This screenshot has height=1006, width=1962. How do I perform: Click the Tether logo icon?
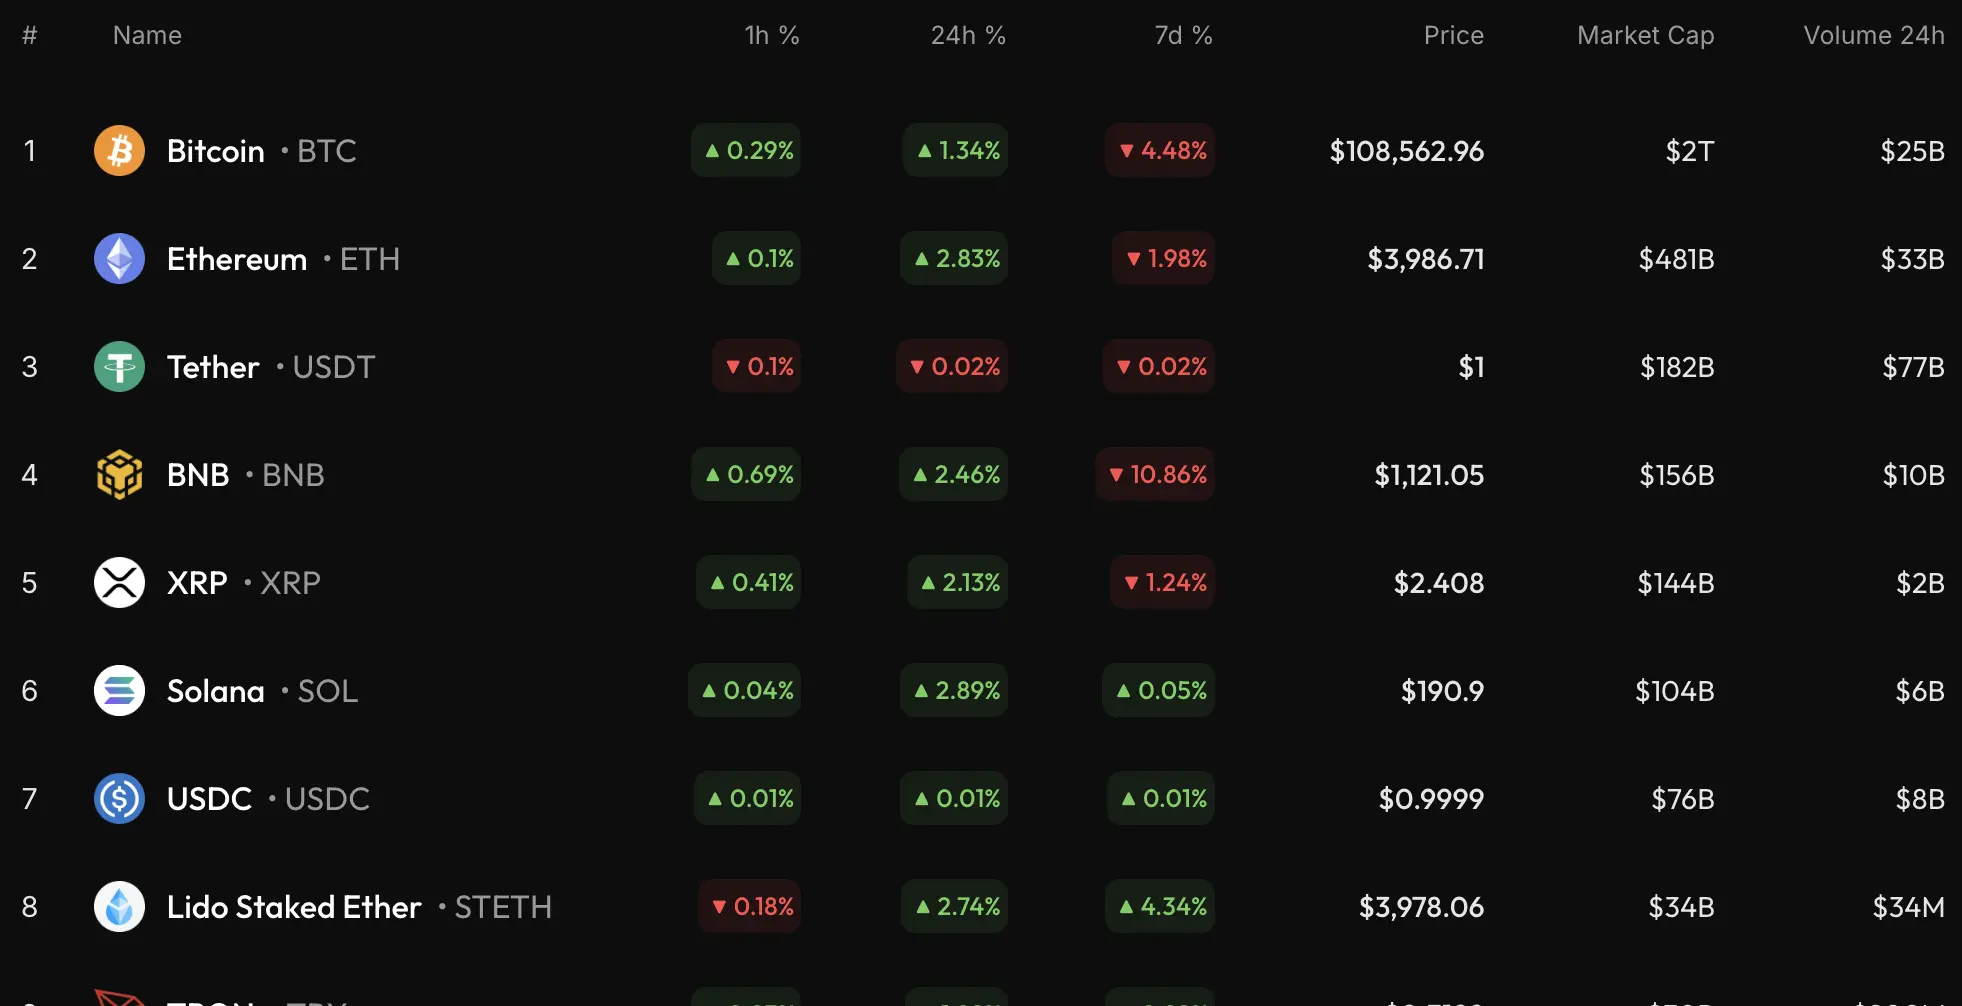(119, 367)
